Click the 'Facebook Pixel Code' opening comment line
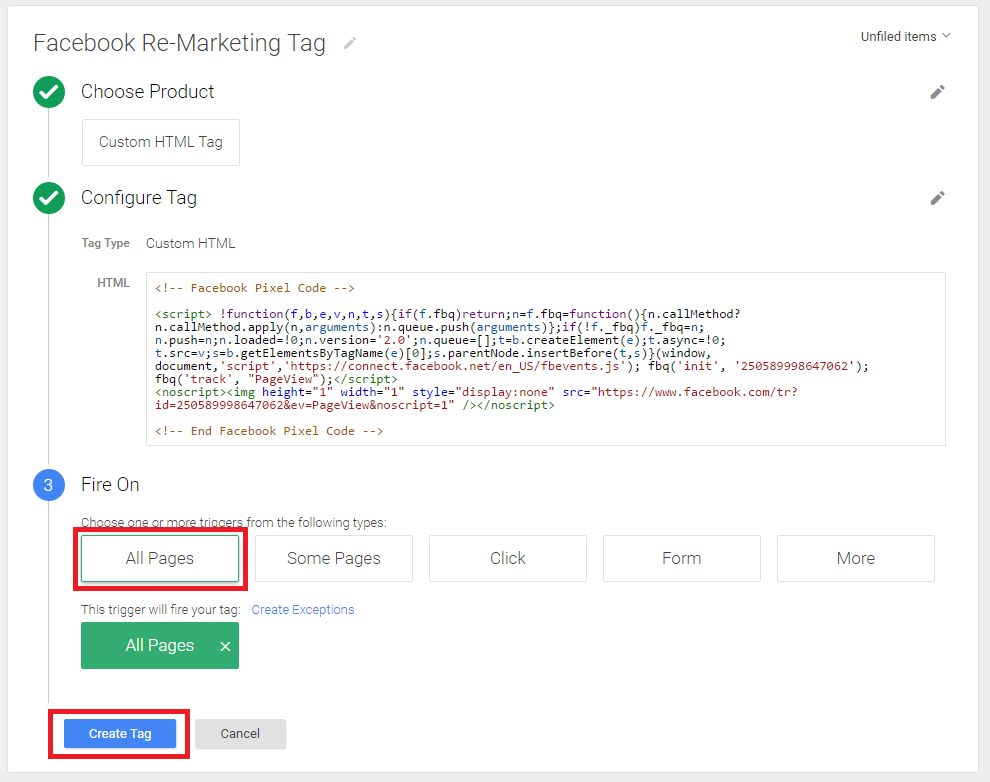990x782 pixels. (x=255, y=288)
